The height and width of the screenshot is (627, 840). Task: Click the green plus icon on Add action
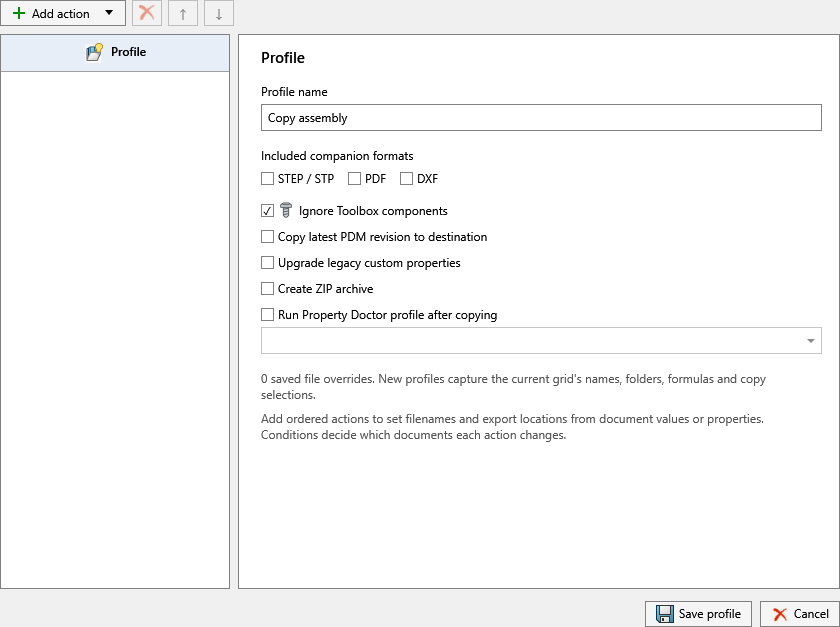point(19,13)
